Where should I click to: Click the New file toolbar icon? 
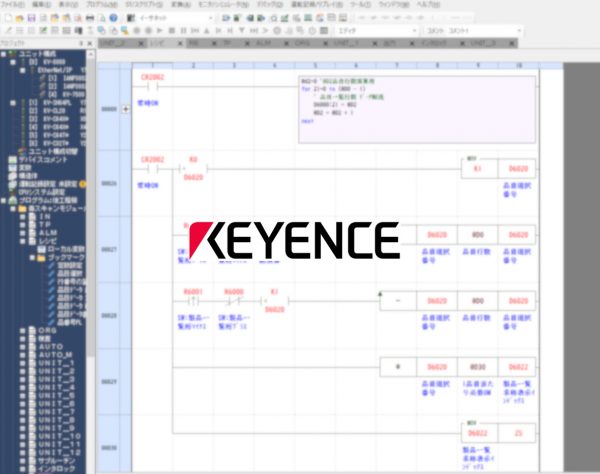click(x=8, y=18)
